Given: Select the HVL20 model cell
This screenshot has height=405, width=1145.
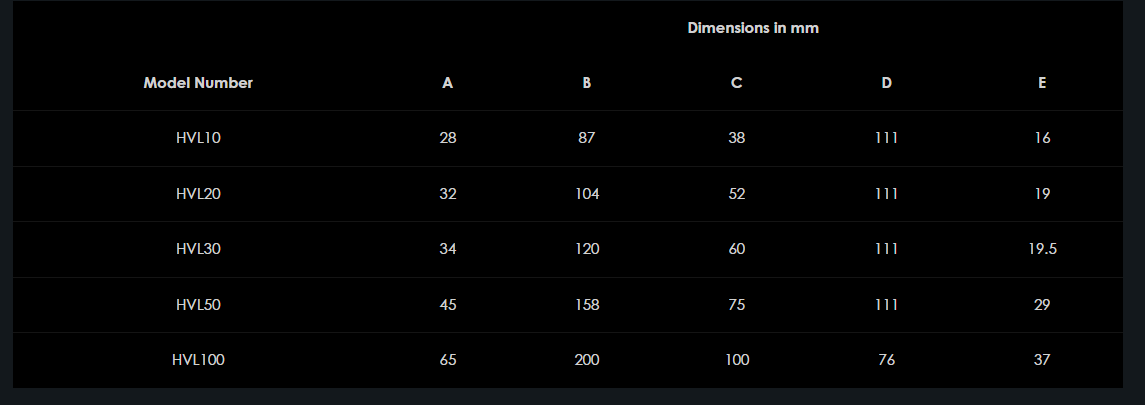Looking at the screenshot, I should tap(198, 194).
